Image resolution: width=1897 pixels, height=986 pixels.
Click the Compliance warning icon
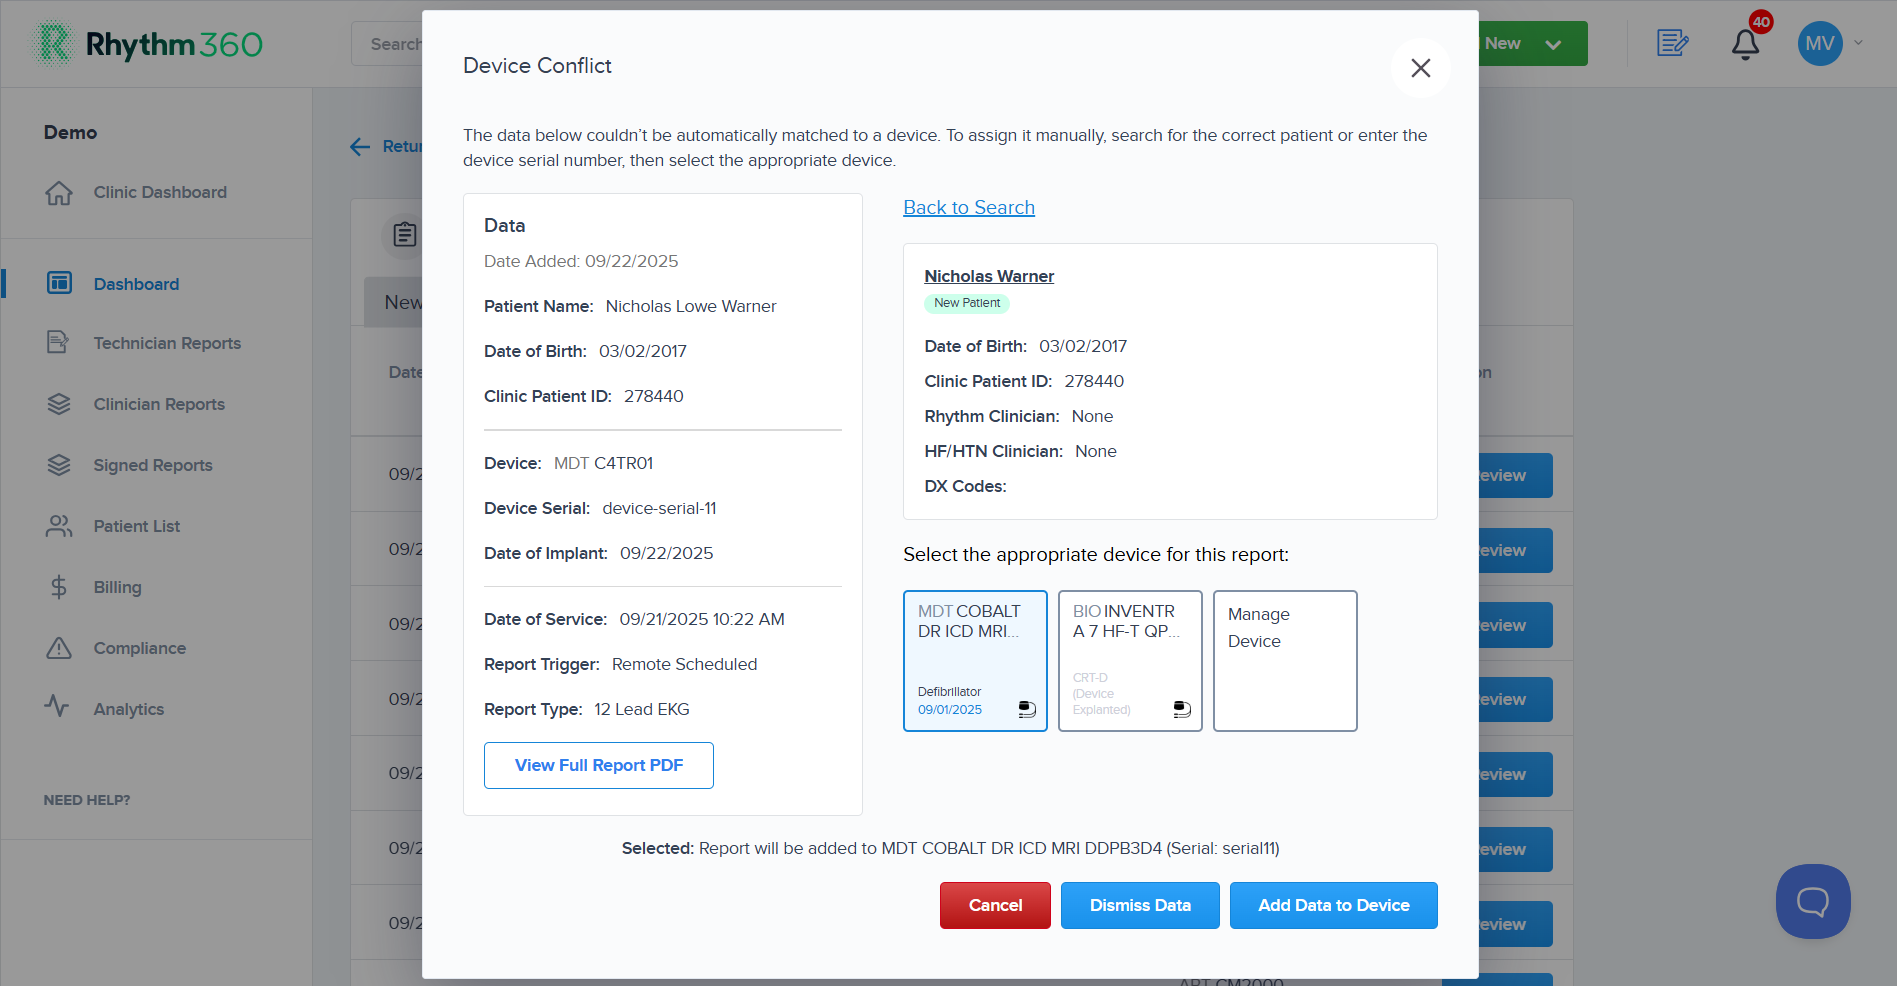coord(59,648)
